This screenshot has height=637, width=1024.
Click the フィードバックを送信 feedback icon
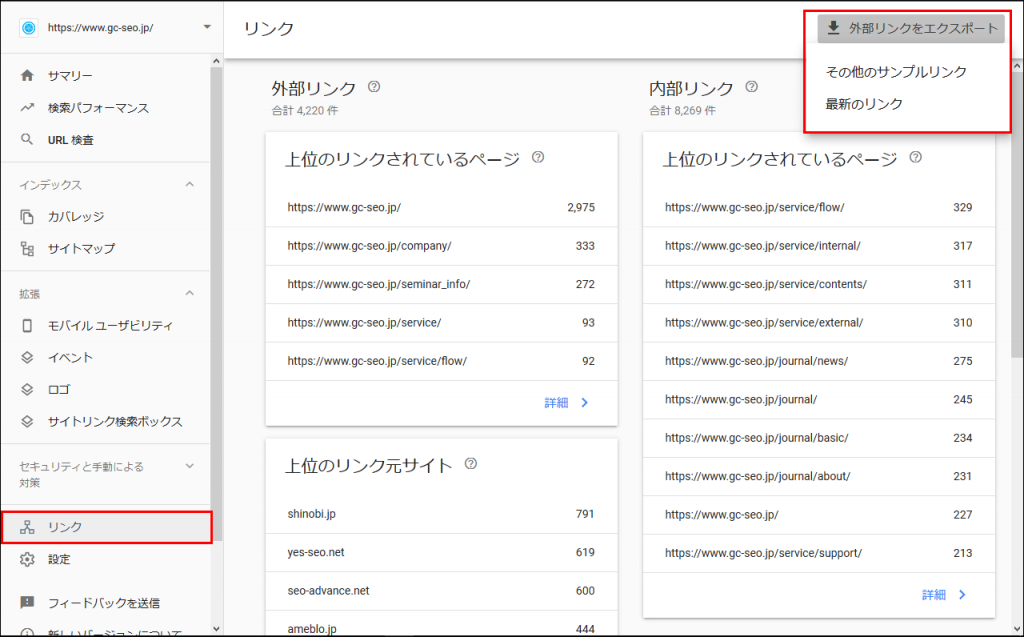27,602
